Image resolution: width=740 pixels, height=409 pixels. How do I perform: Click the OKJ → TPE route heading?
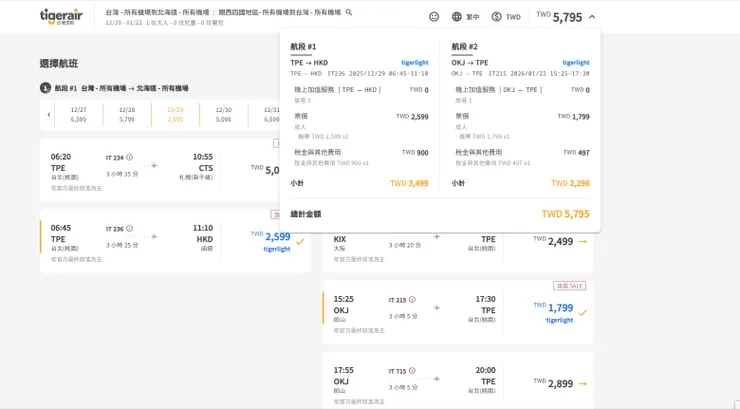(470, 62)
